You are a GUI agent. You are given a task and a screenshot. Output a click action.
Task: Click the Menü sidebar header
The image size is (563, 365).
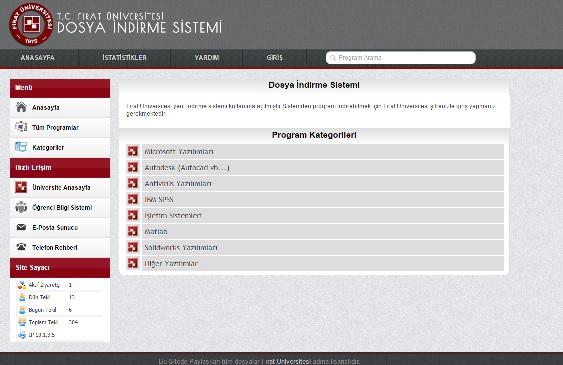pos(60,88)
